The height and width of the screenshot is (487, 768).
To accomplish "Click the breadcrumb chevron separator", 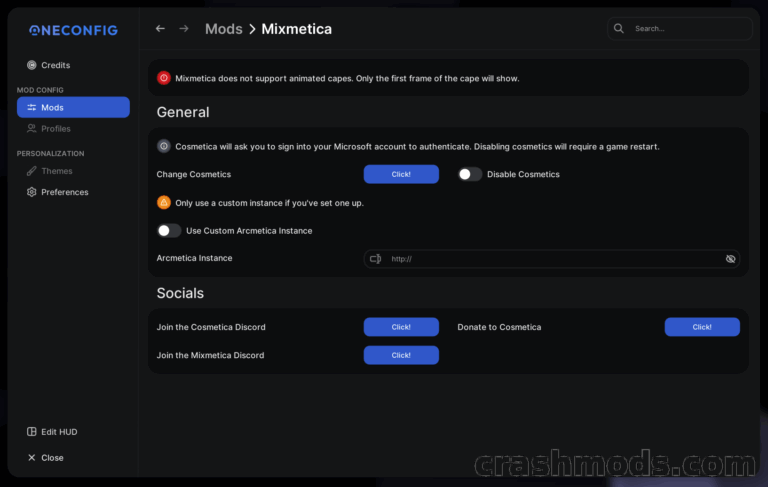I will (252, 29).
